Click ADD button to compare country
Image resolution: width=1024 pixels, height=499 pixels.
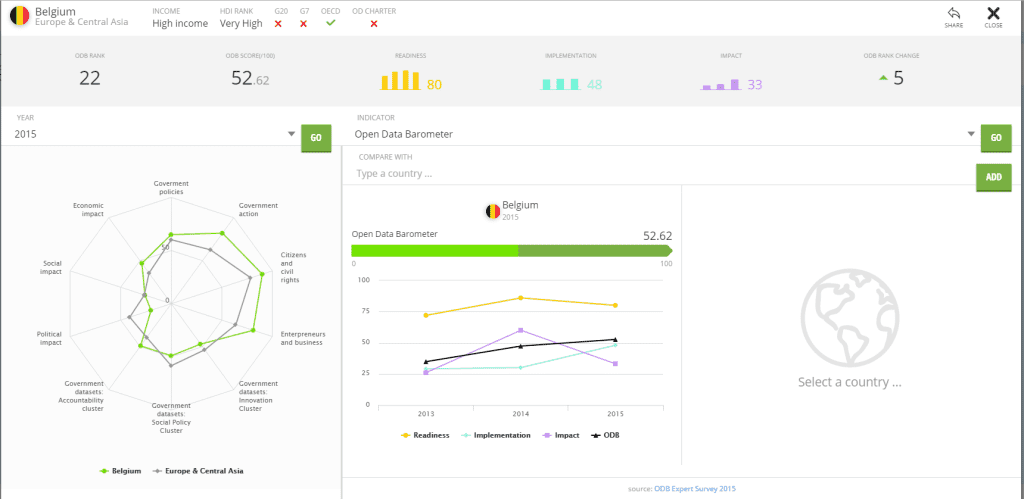pos(993,176)
